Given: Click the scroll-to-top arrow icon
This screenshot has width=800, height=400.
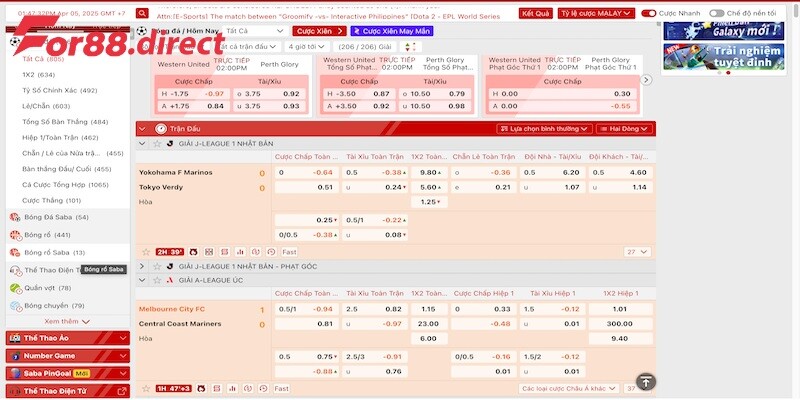Looking at the screenshot, I should [646, 382].
